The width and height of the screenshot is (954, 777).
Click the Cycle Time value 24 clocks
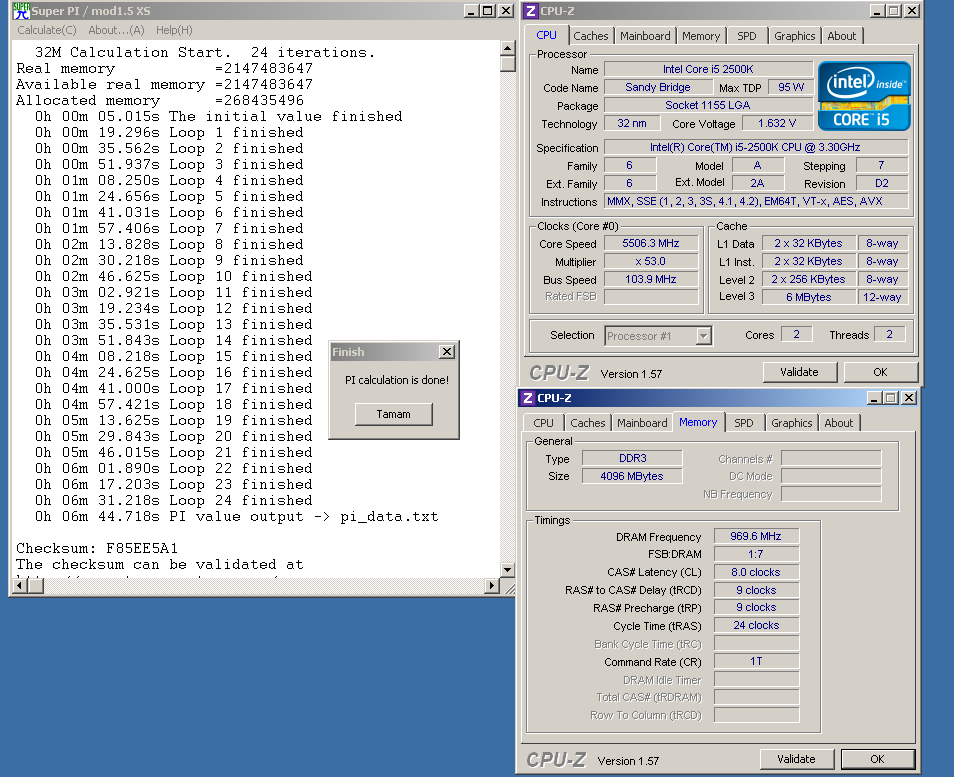756,625
